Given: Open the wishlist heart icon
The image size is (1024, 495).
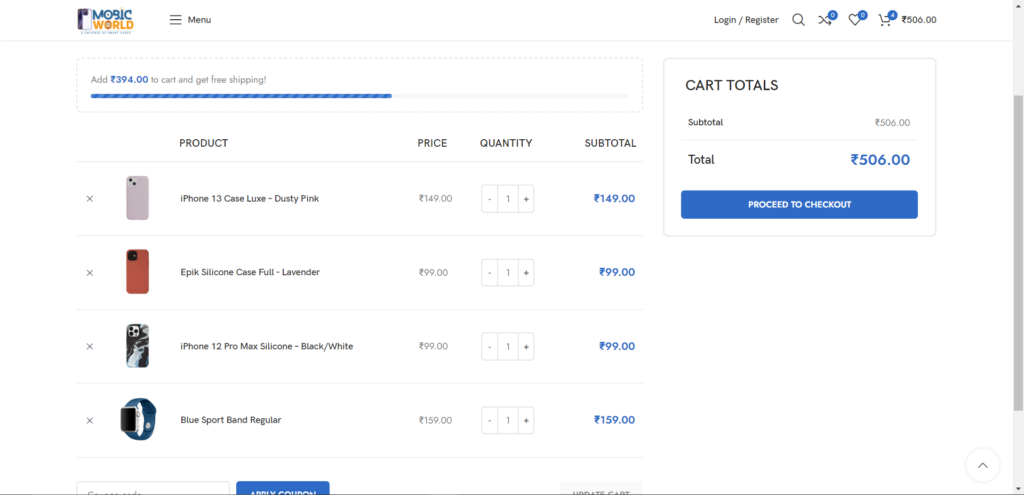Looking at the screenshot, I should click(x=854, y=20).
